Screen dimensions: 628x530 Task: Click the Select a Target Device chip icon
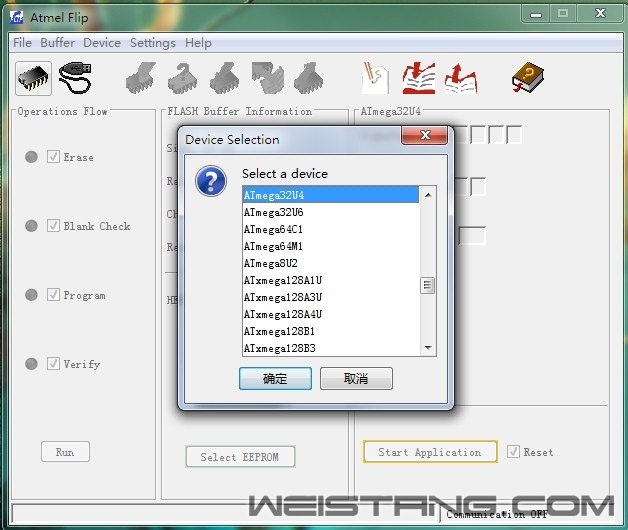point(33,78)
